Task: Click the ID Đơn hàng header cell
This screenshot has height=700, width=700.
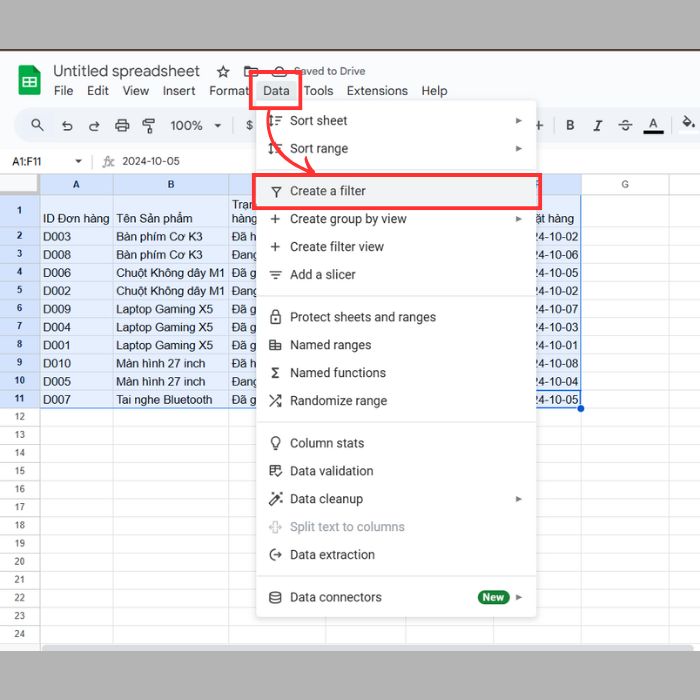Action: (76, 211)
